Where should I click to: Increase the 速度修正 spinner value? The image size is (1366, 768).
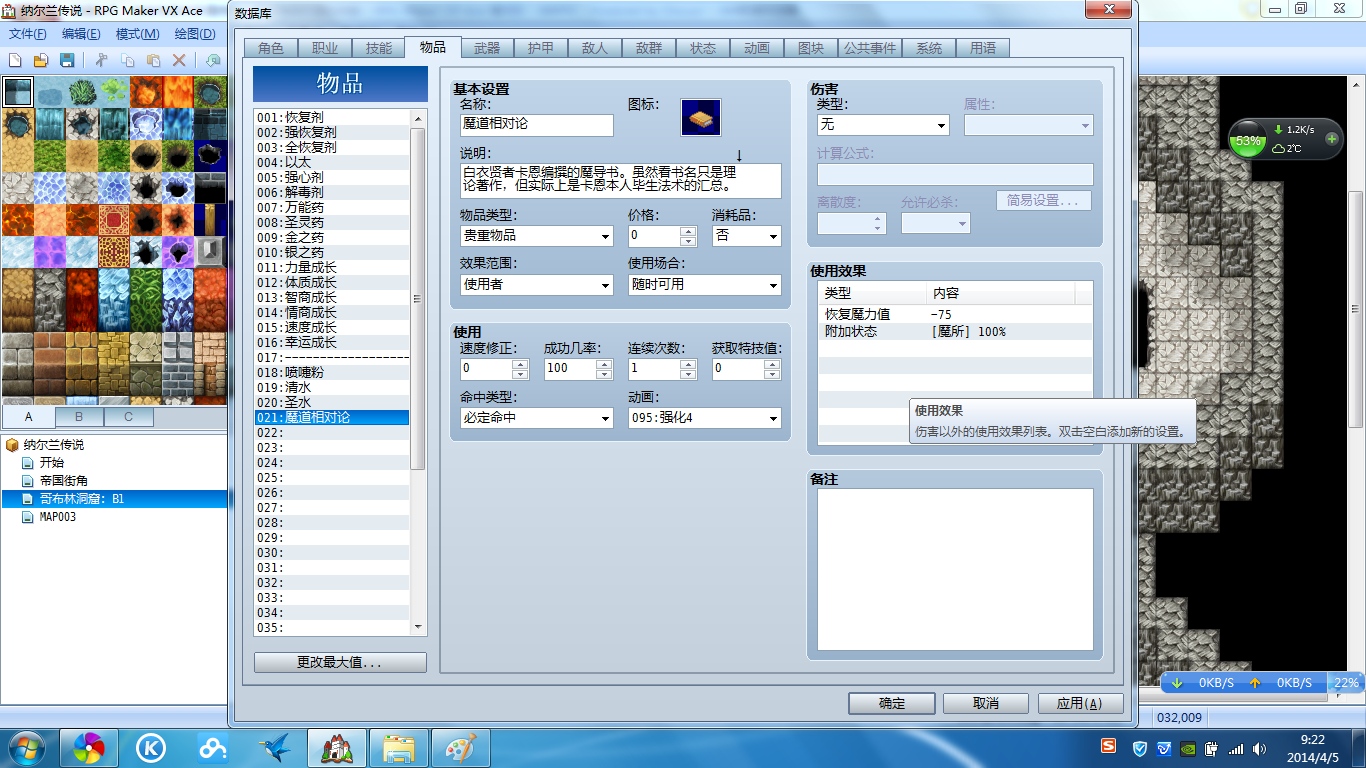[520, 364]
